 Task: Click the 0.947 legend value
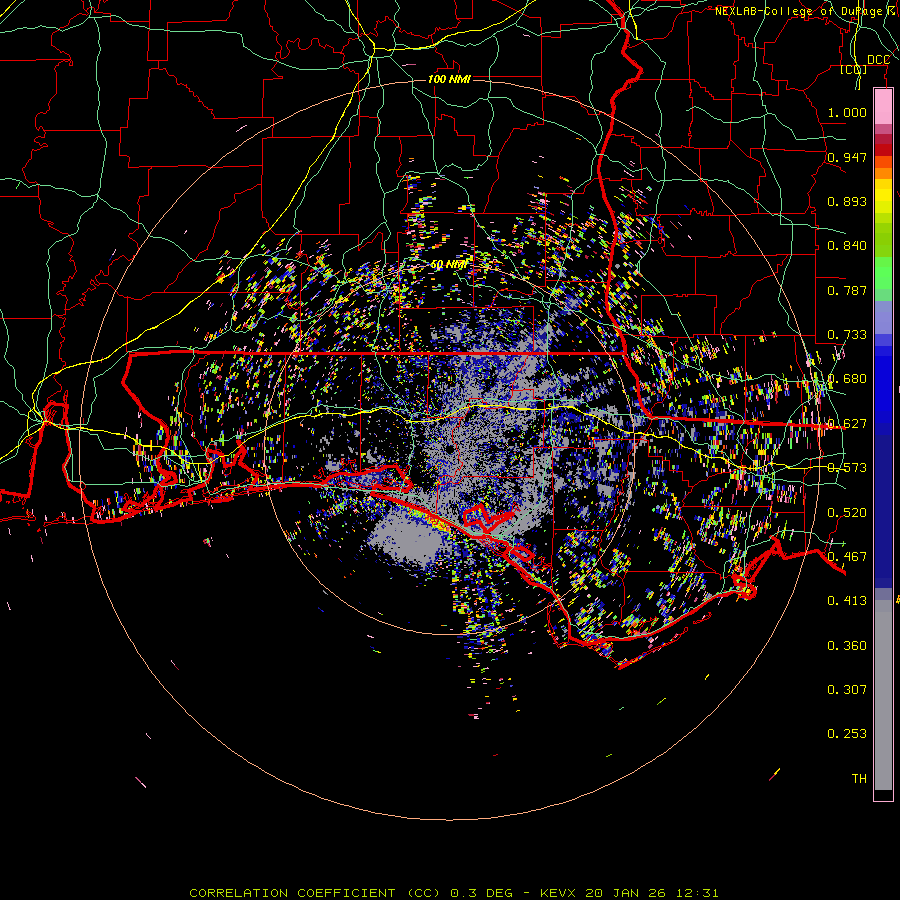(x=847, y=157)
